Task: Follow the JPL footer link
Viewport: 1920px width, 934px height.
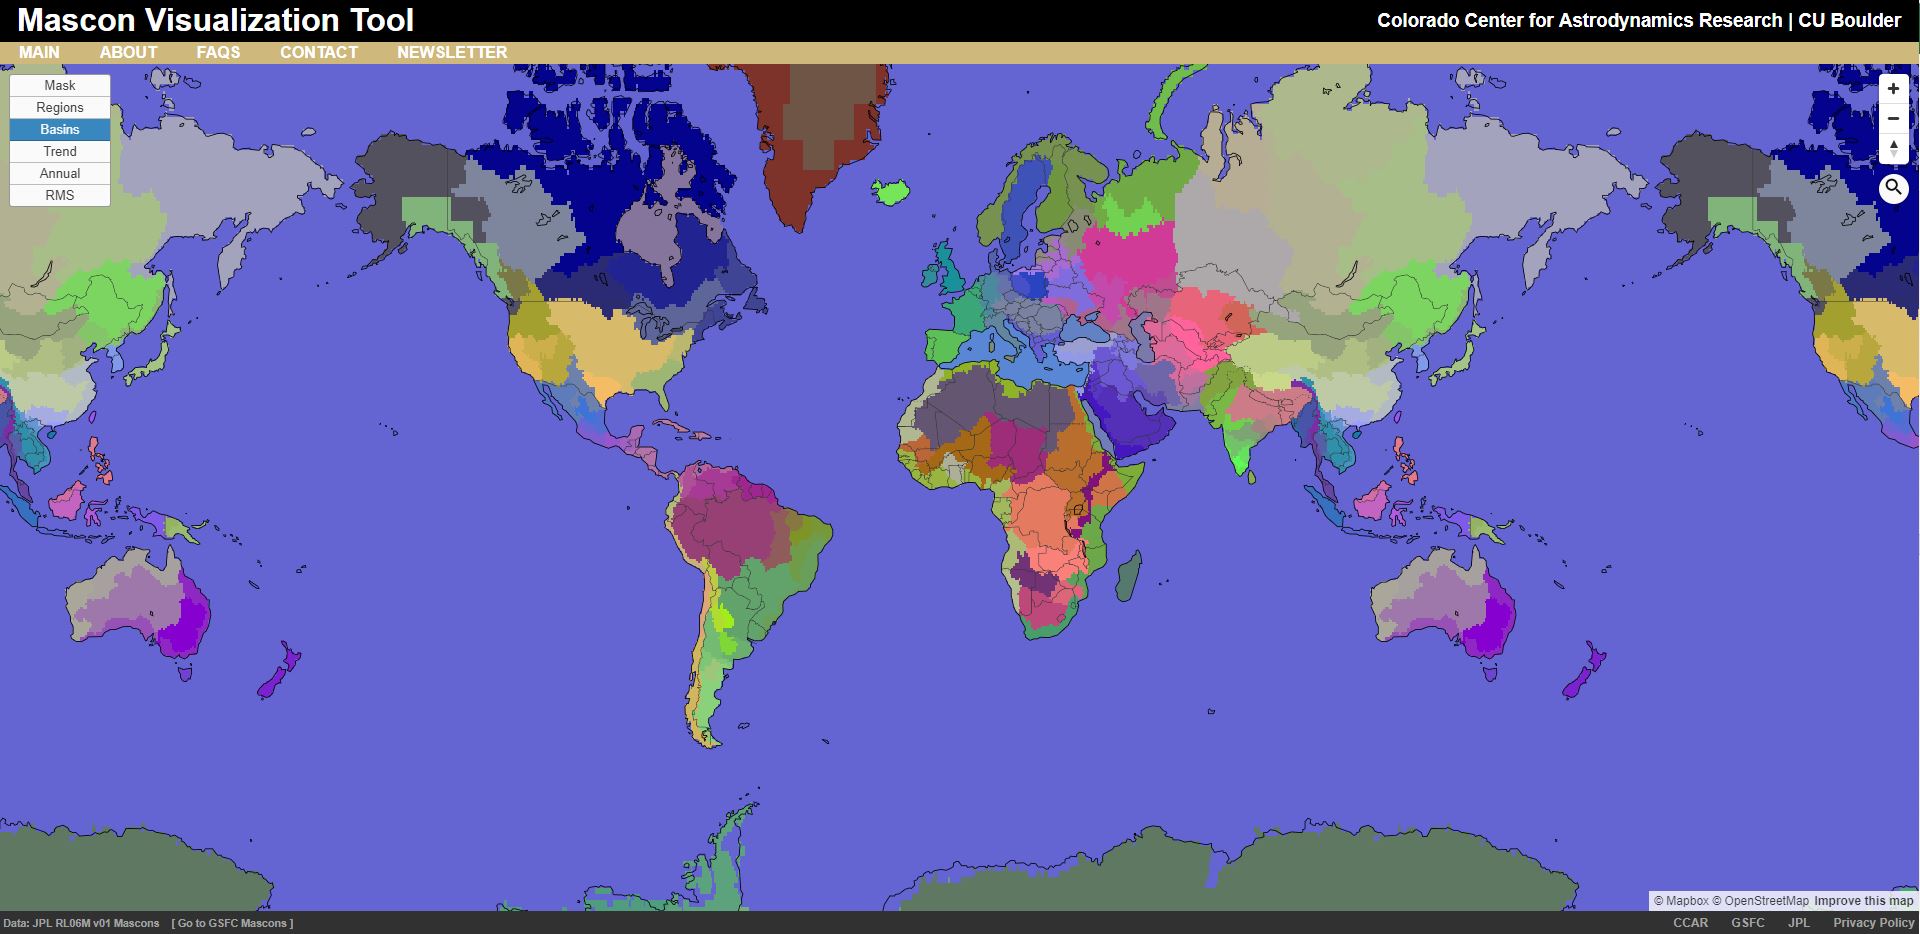Action: pos(1799,923)
